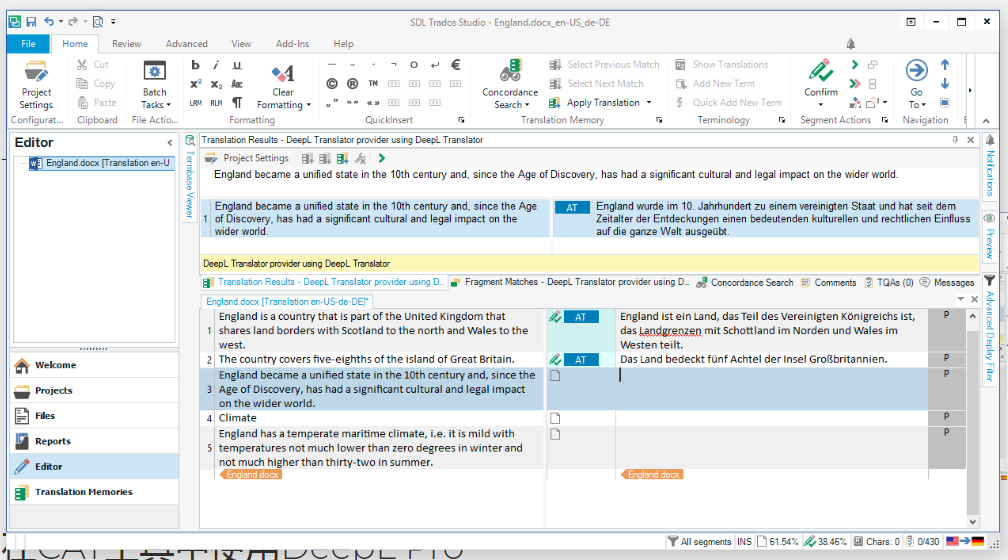Viewport: 1008px width, 560px height.
Task: Open the Messages tab
Action: click(947, 282)
